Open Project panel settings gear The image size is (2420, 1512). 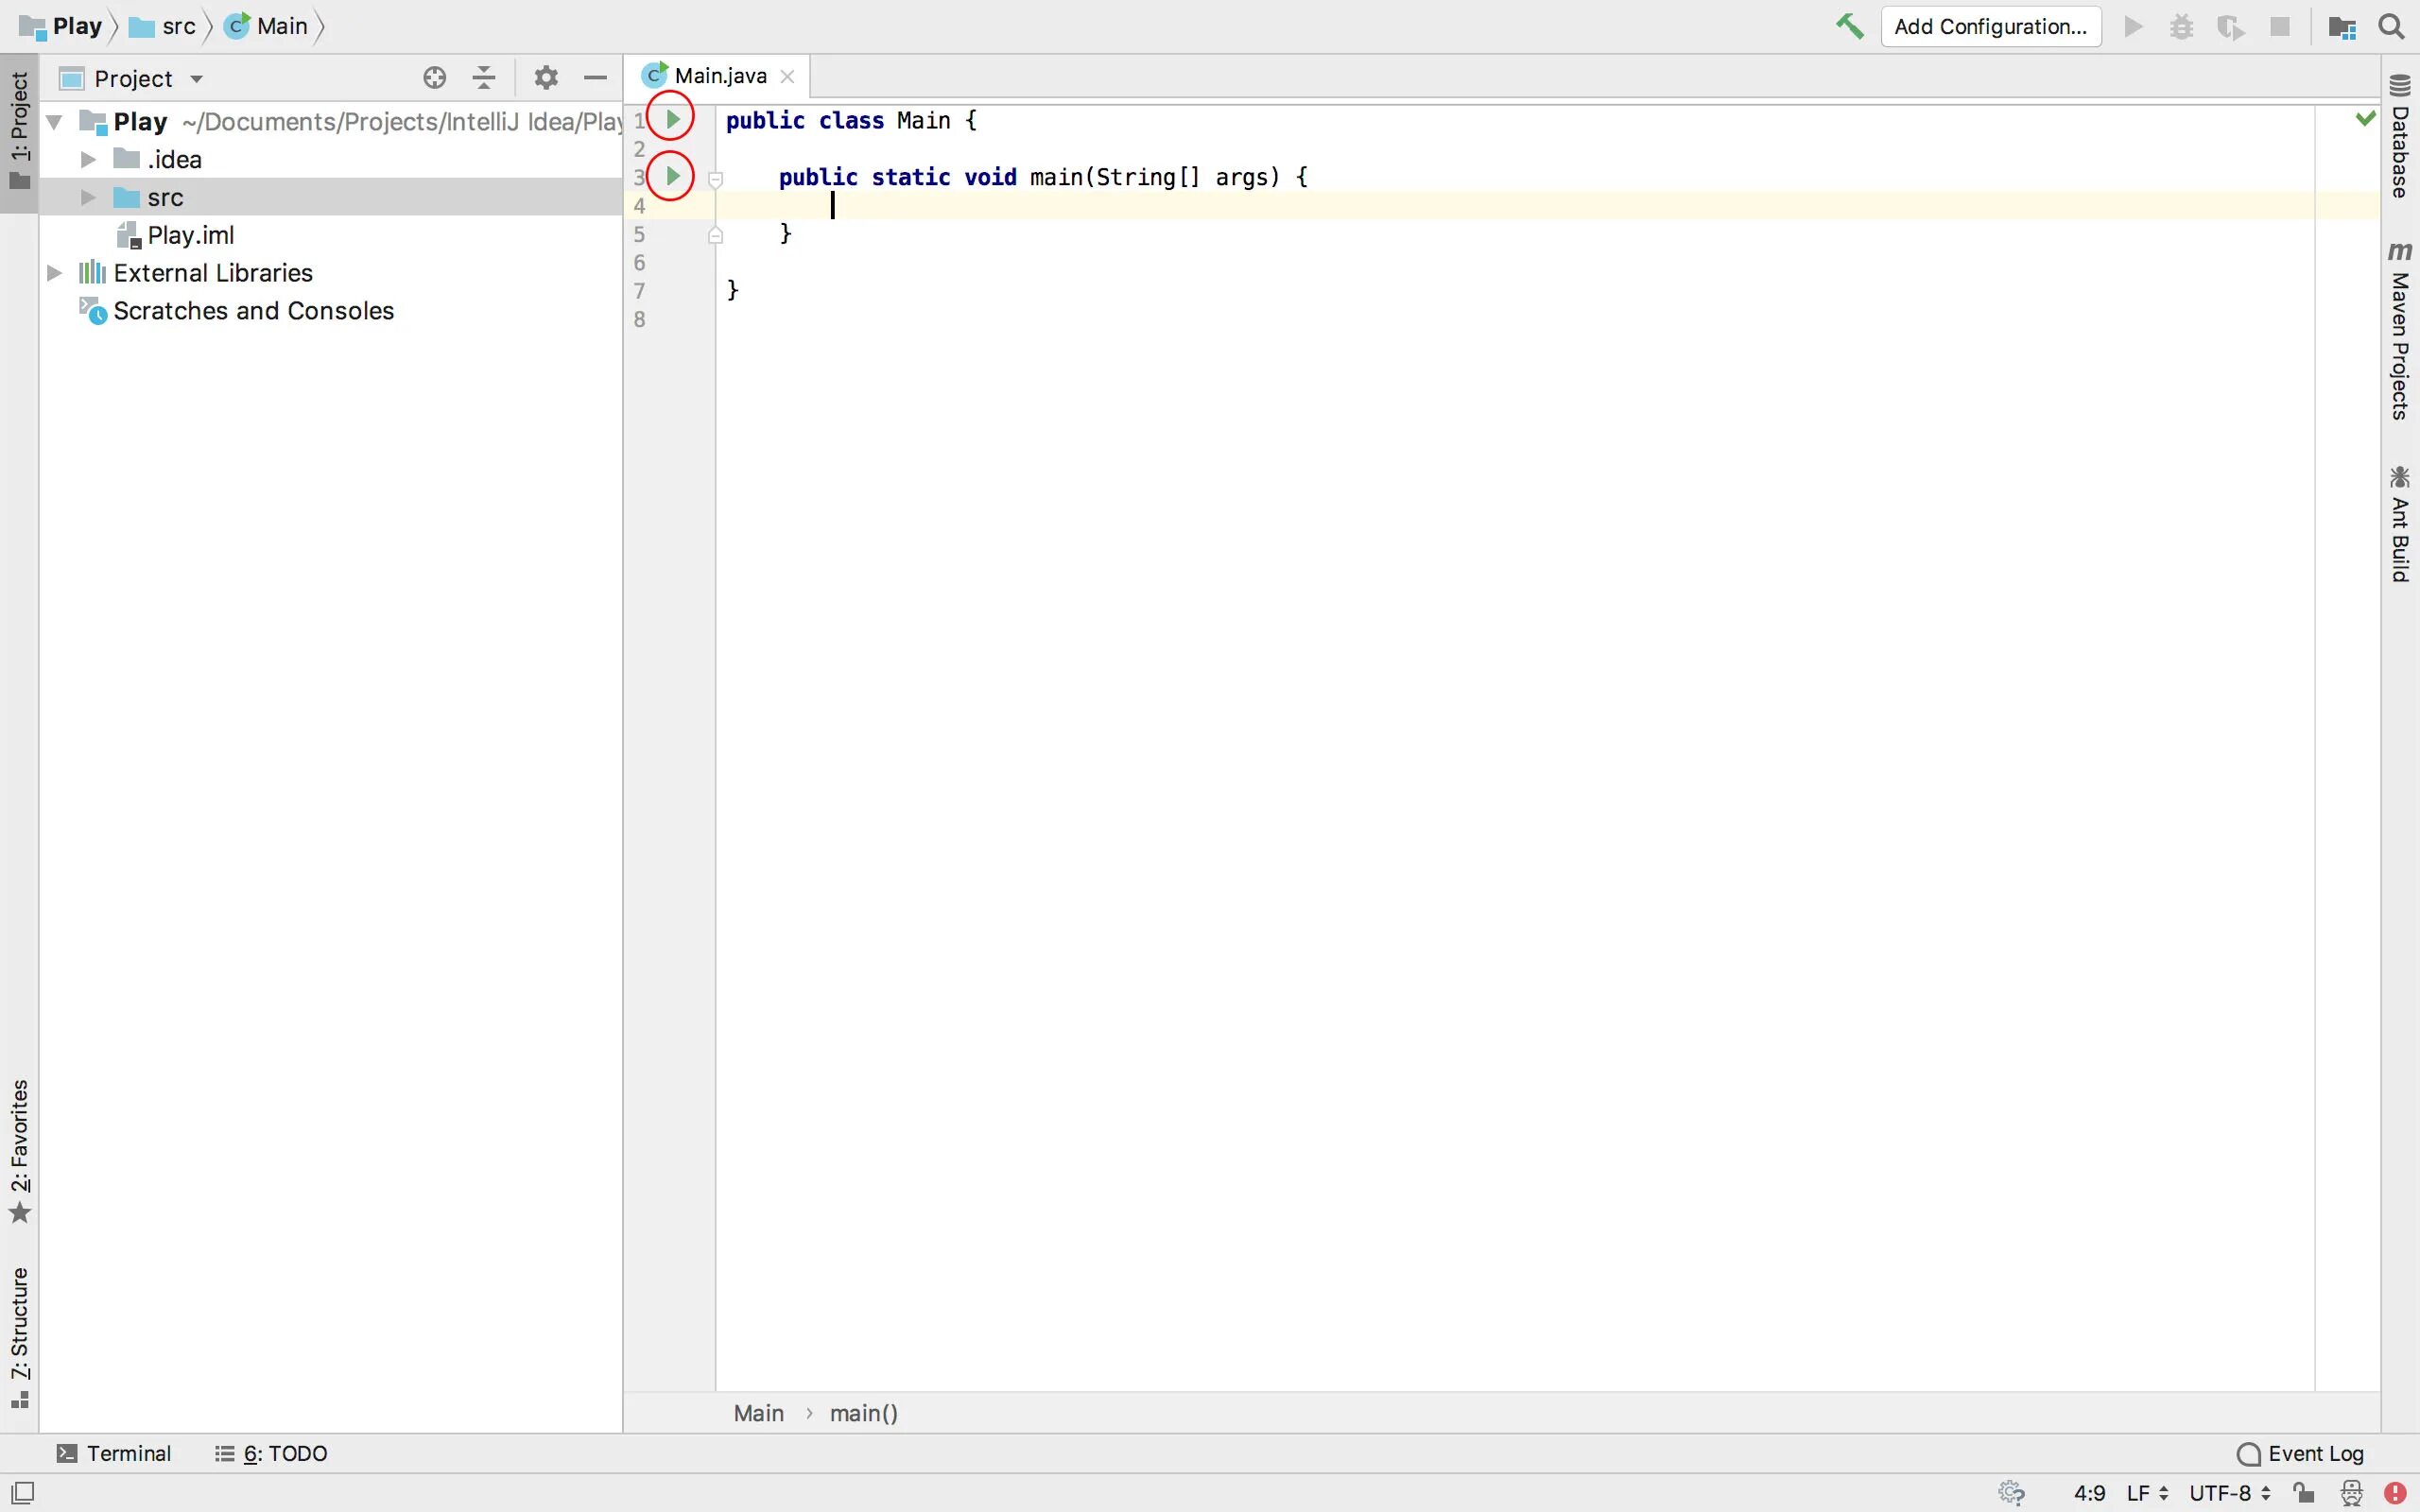click(x=546, y=78)
